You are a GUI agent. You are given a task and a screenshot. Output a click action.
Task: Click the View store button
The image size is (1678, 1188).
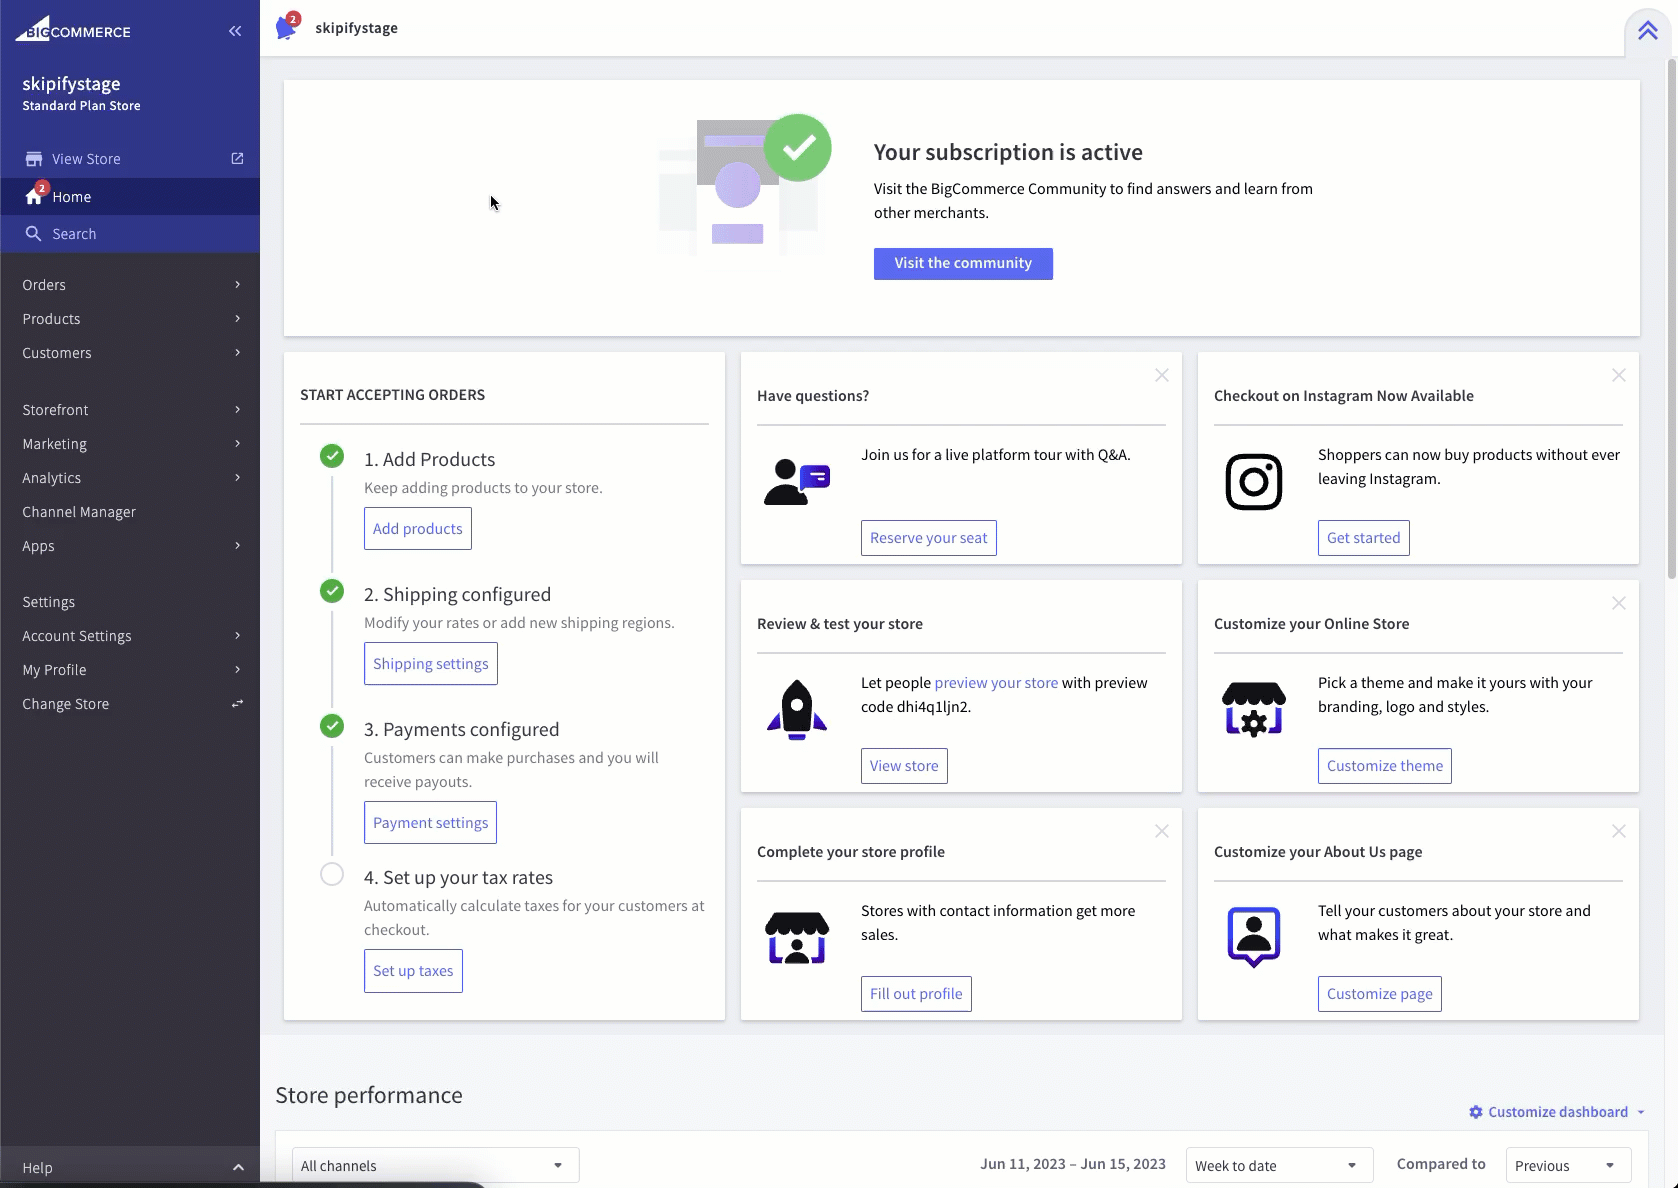(x=904, y=766)
